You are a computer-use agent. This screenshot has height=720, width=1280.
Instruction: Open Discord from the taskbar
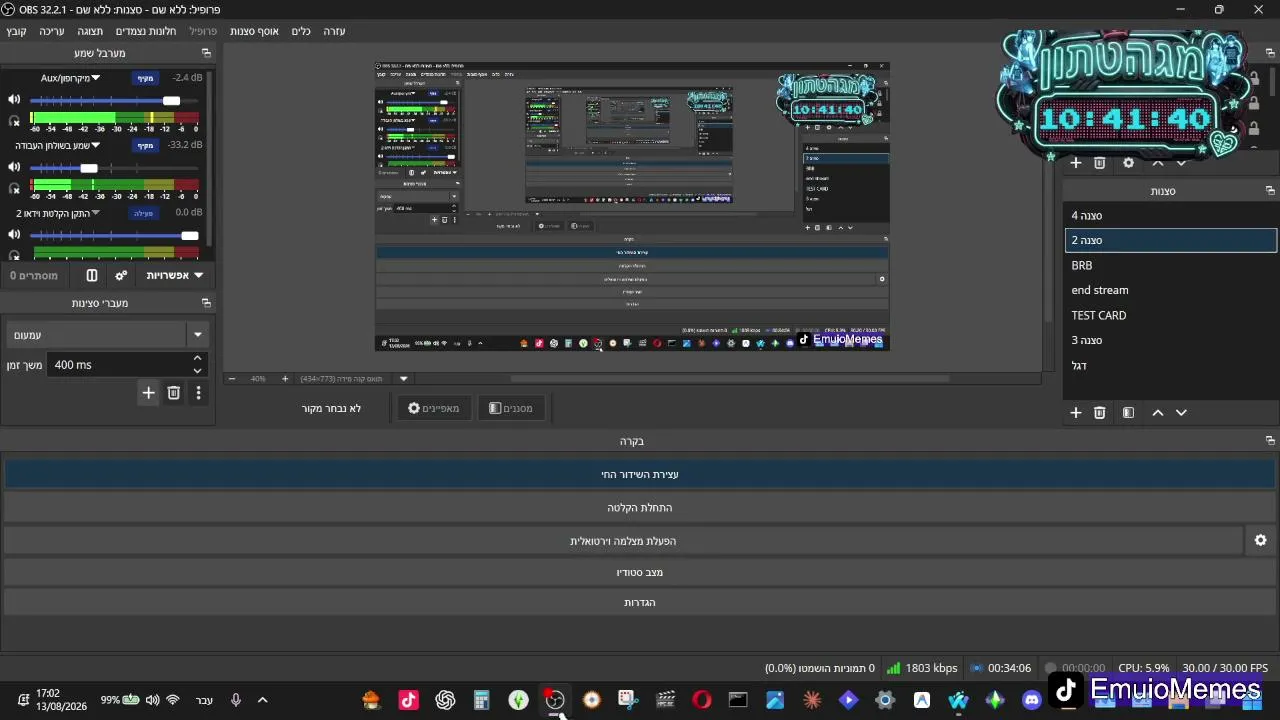coord(1032,700)
